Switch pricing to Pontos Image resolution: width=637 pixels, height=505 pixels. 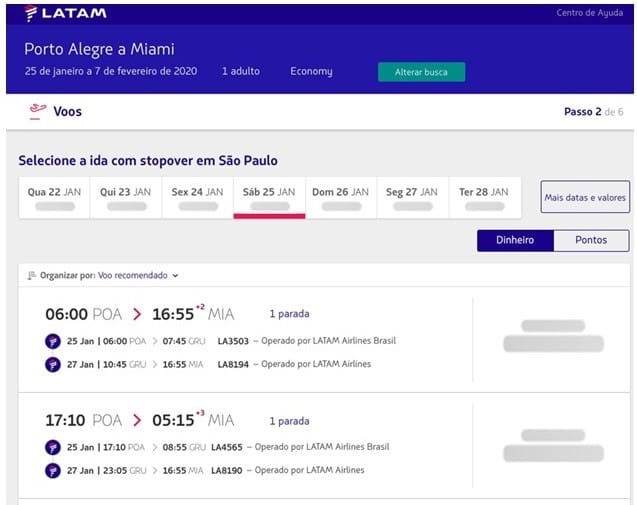[591, 240]
